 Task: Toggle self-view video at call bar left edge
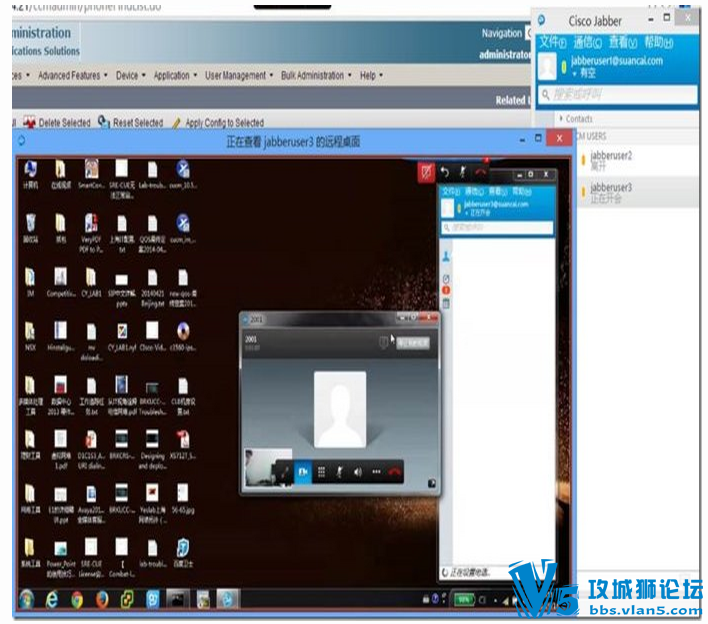point(284,472)
